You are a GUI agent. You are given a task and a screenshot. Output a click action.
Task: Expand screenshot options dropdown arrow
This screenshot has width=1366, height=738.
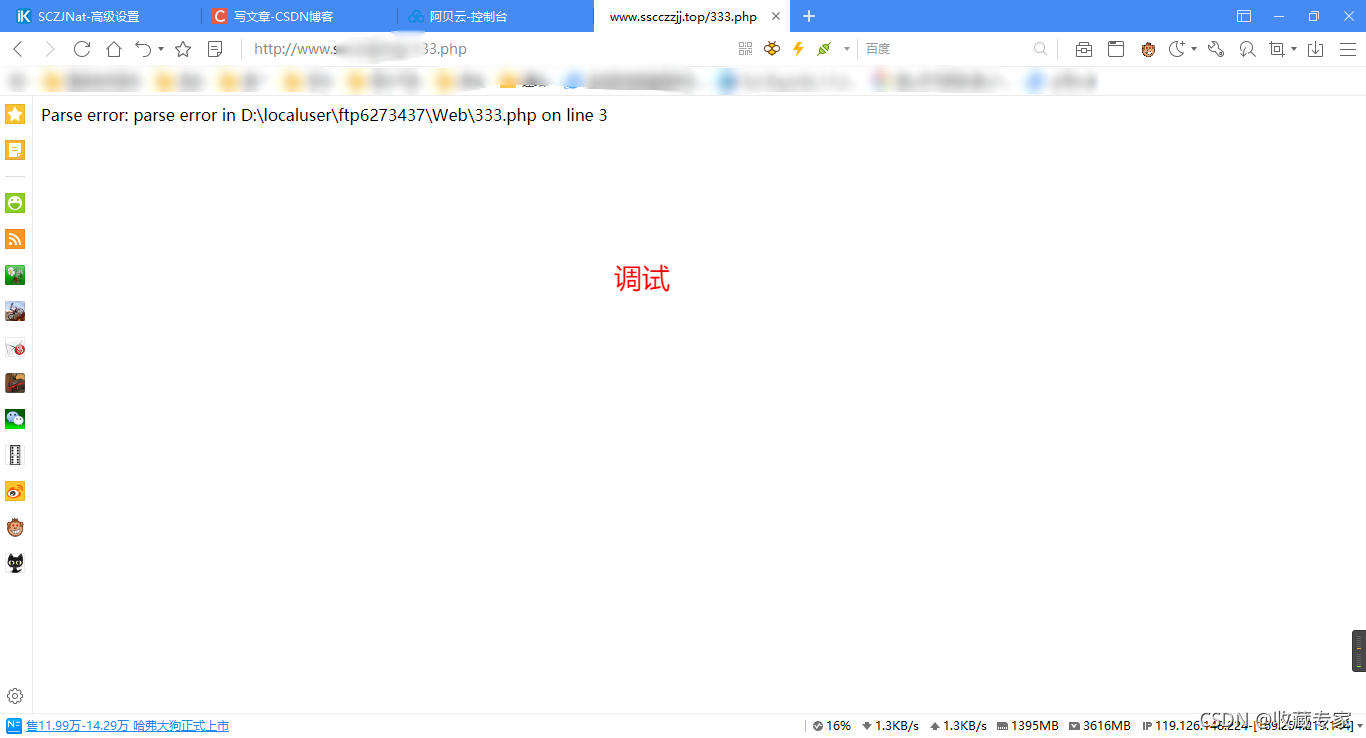click(1294, 49)
